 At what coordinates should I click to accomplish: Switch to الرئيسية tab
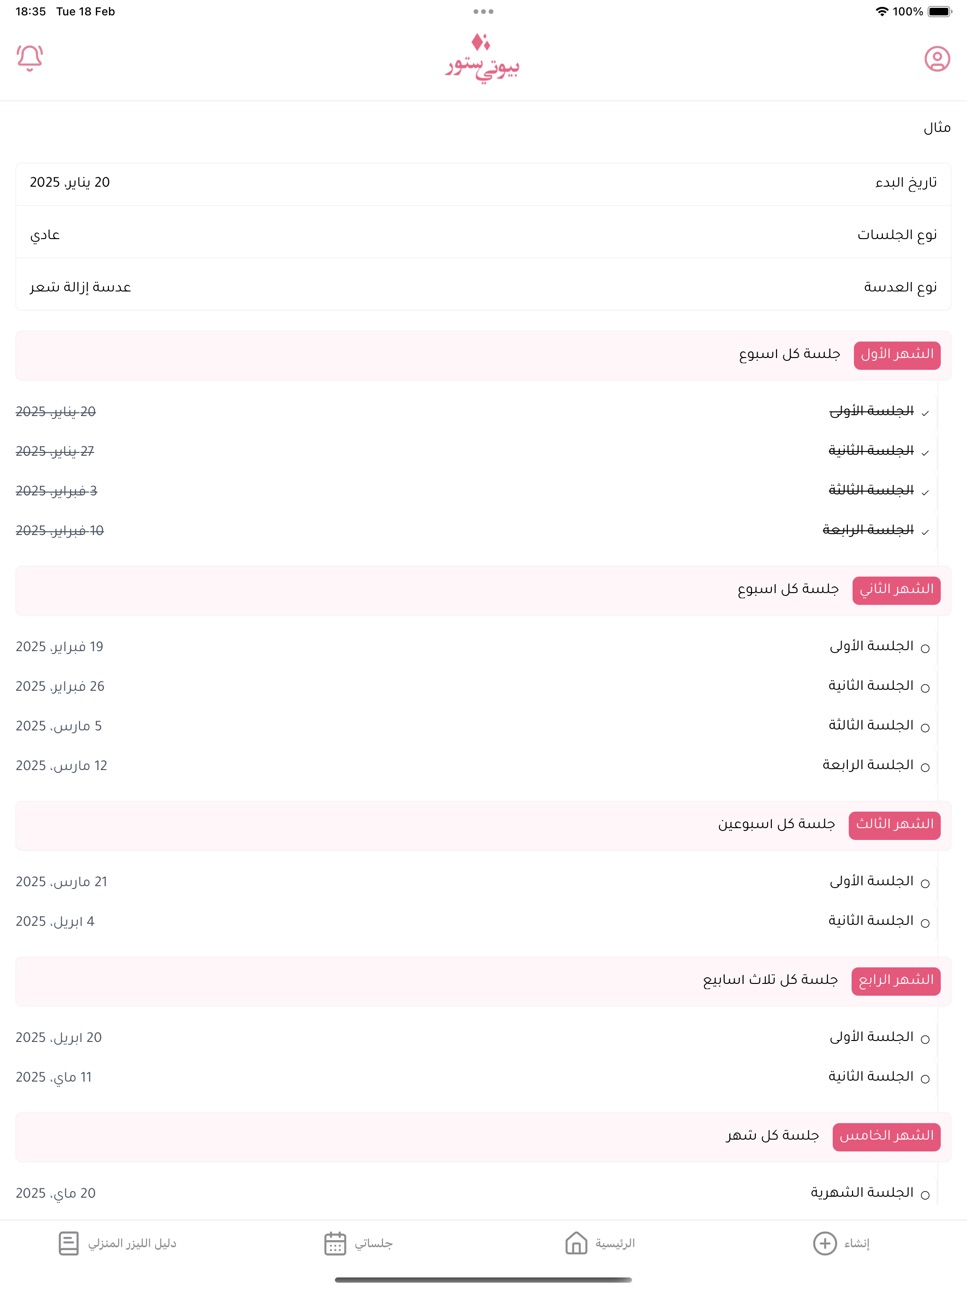tap(600, 1243)
